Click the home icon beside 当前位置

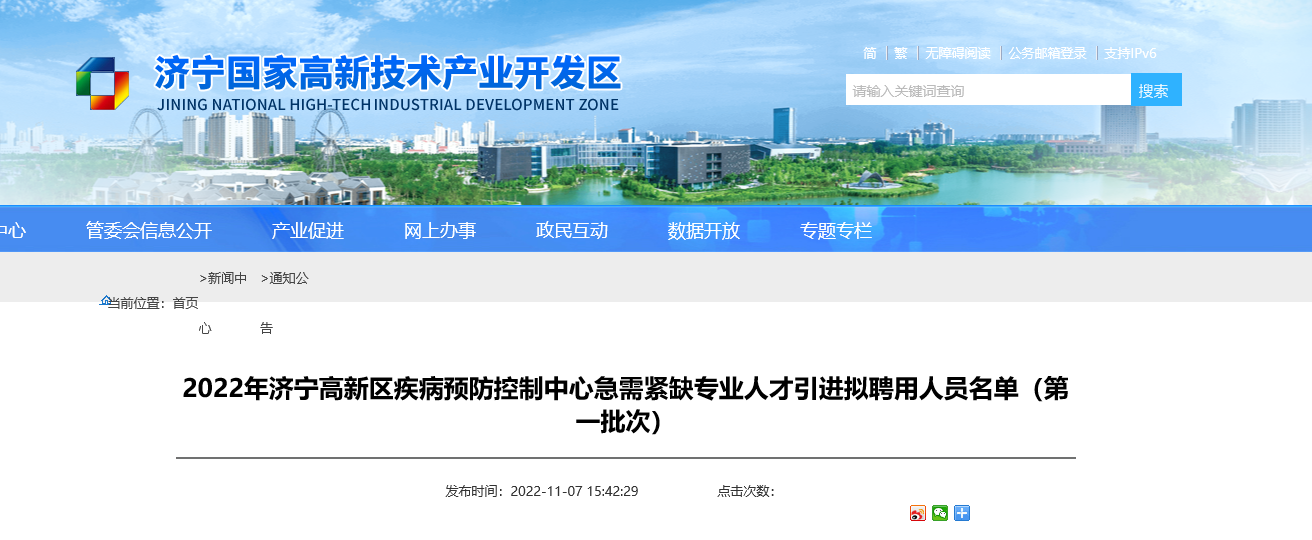tap(105, 301)
